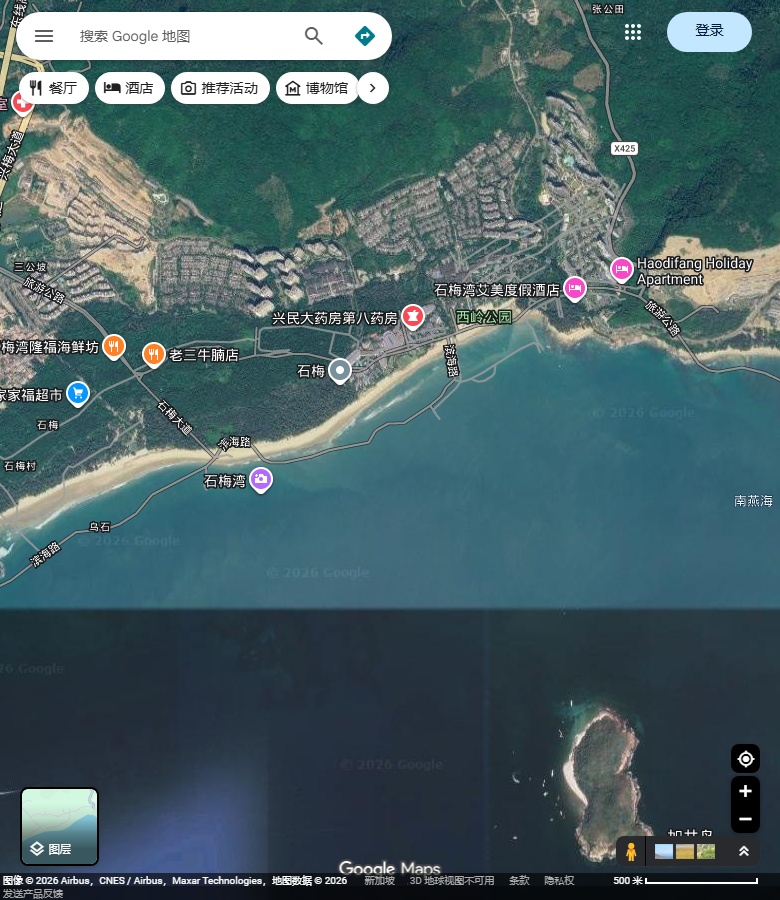Click the 三公坡 place label

(x=30, y=267)
